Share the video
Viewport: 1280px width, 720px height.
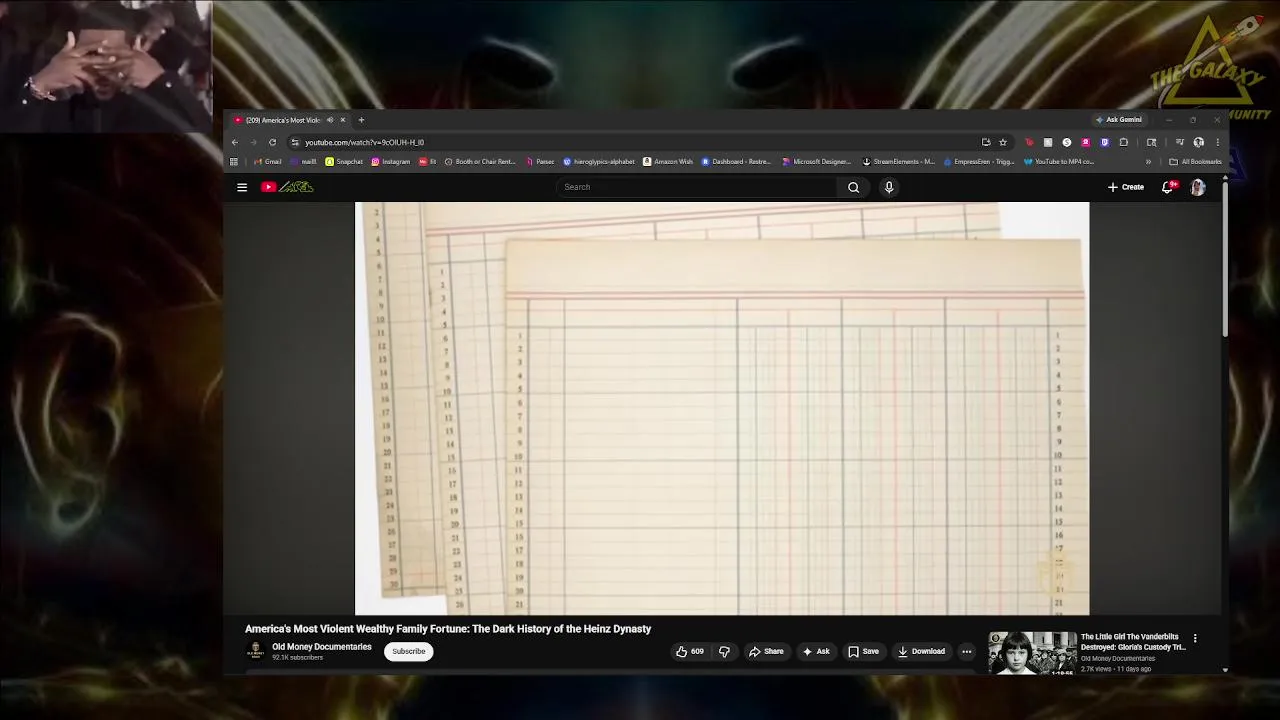coord(767,652)
